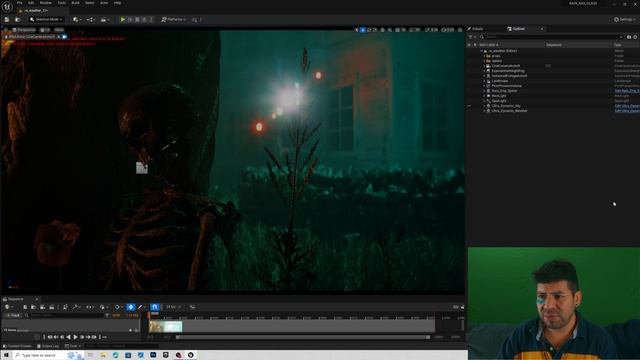Open the Settings menu in toolbar
The height and width of the screenshot is (360, 640).
[x=624, y=20]
